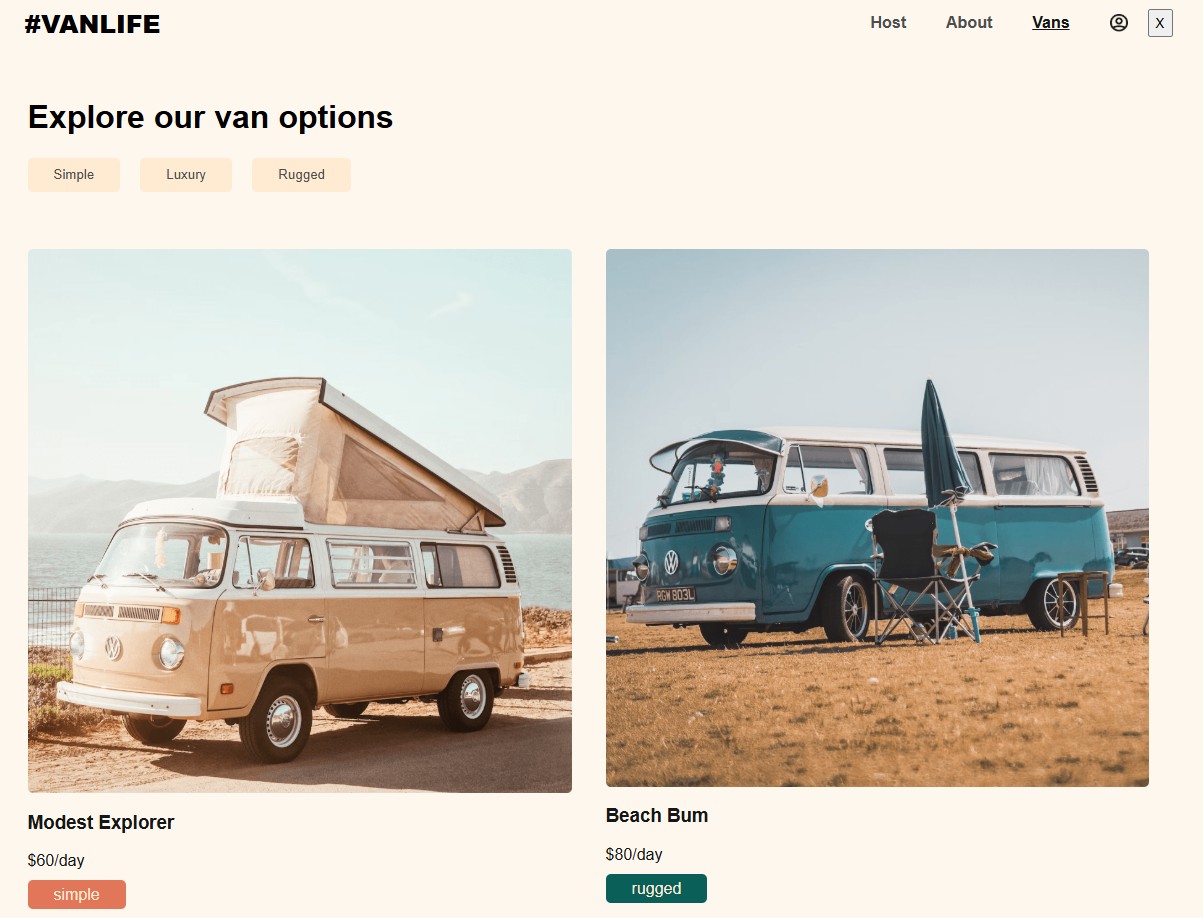Navigate to the About page
This screenshot has width=1203, height=918.
(969, 23)
